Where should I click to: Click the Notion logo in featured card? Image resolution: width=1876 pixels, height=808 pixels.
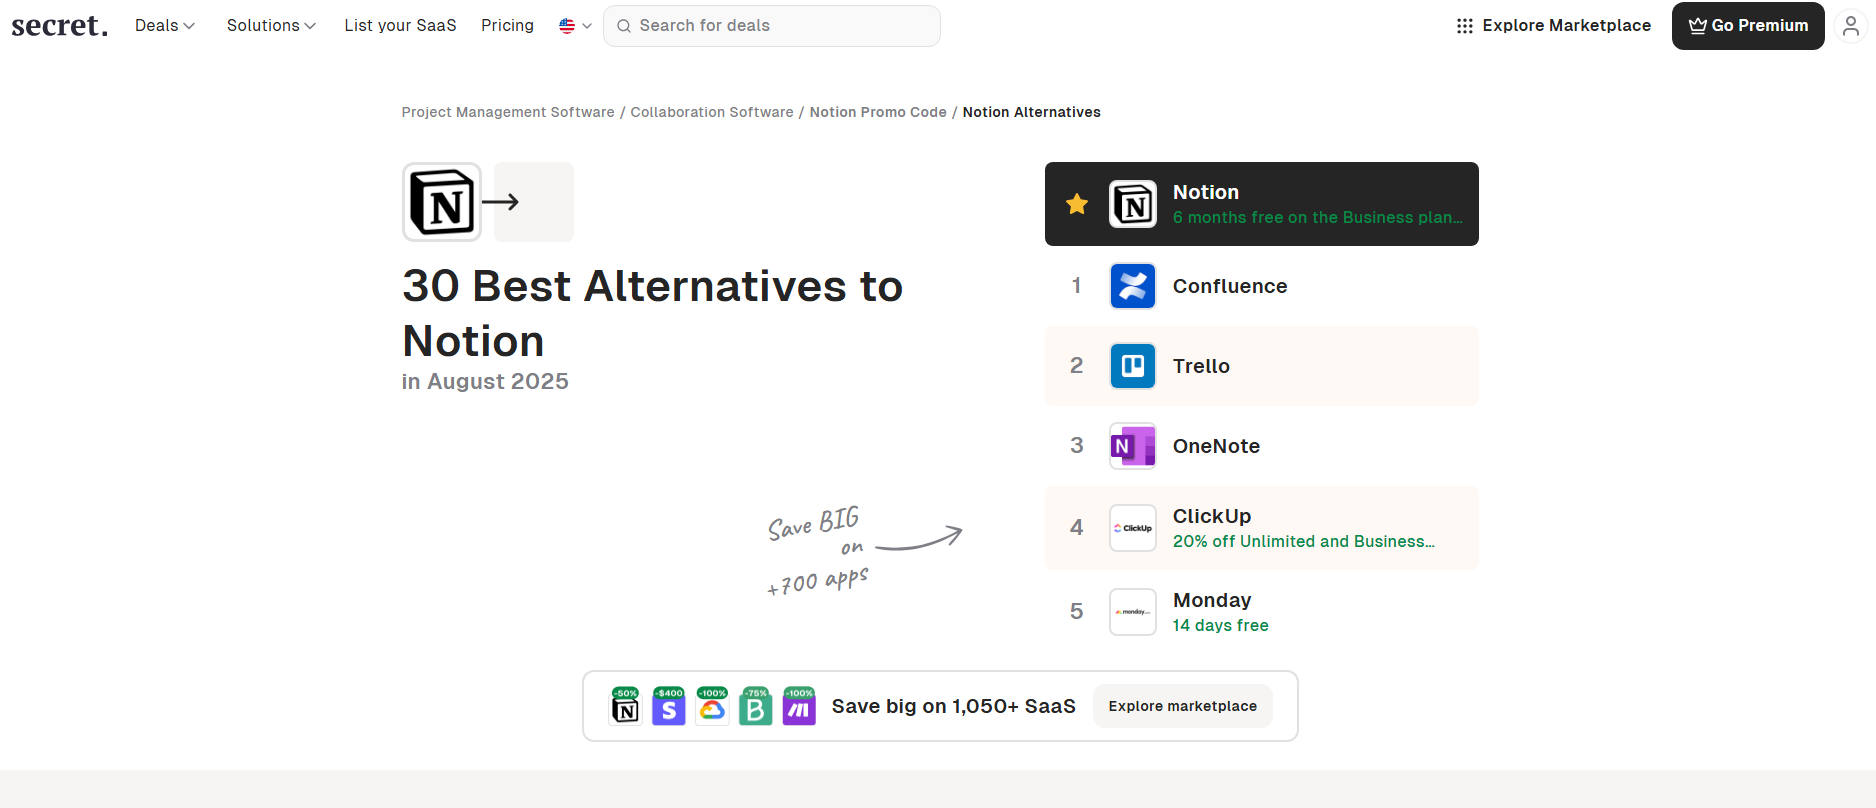coord(1133,204)
